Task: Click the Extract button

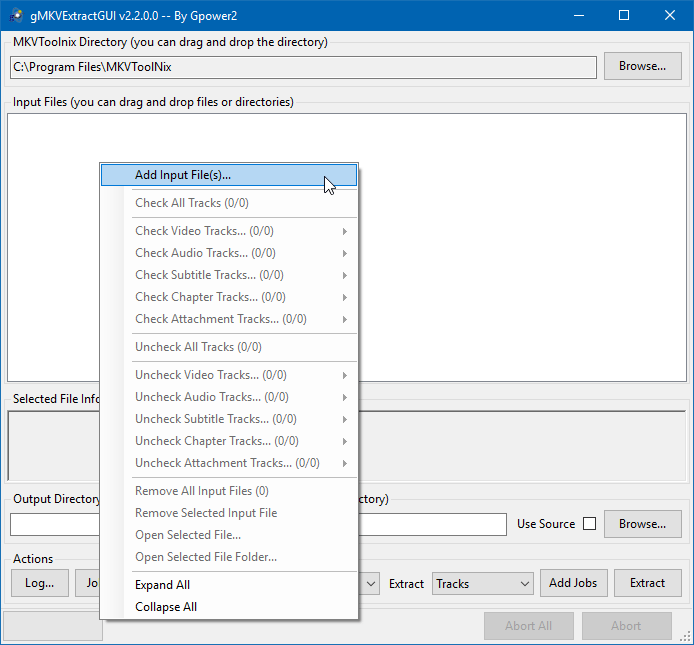Action: (x=648, y=583)
